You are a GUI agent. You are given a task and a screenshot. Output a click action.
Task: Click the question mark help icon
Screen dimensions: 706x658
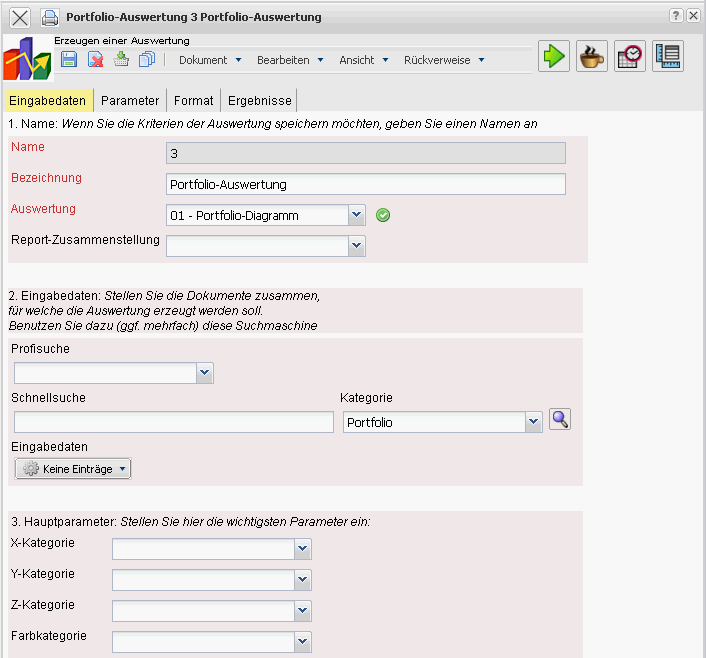[x=676, y=16]
